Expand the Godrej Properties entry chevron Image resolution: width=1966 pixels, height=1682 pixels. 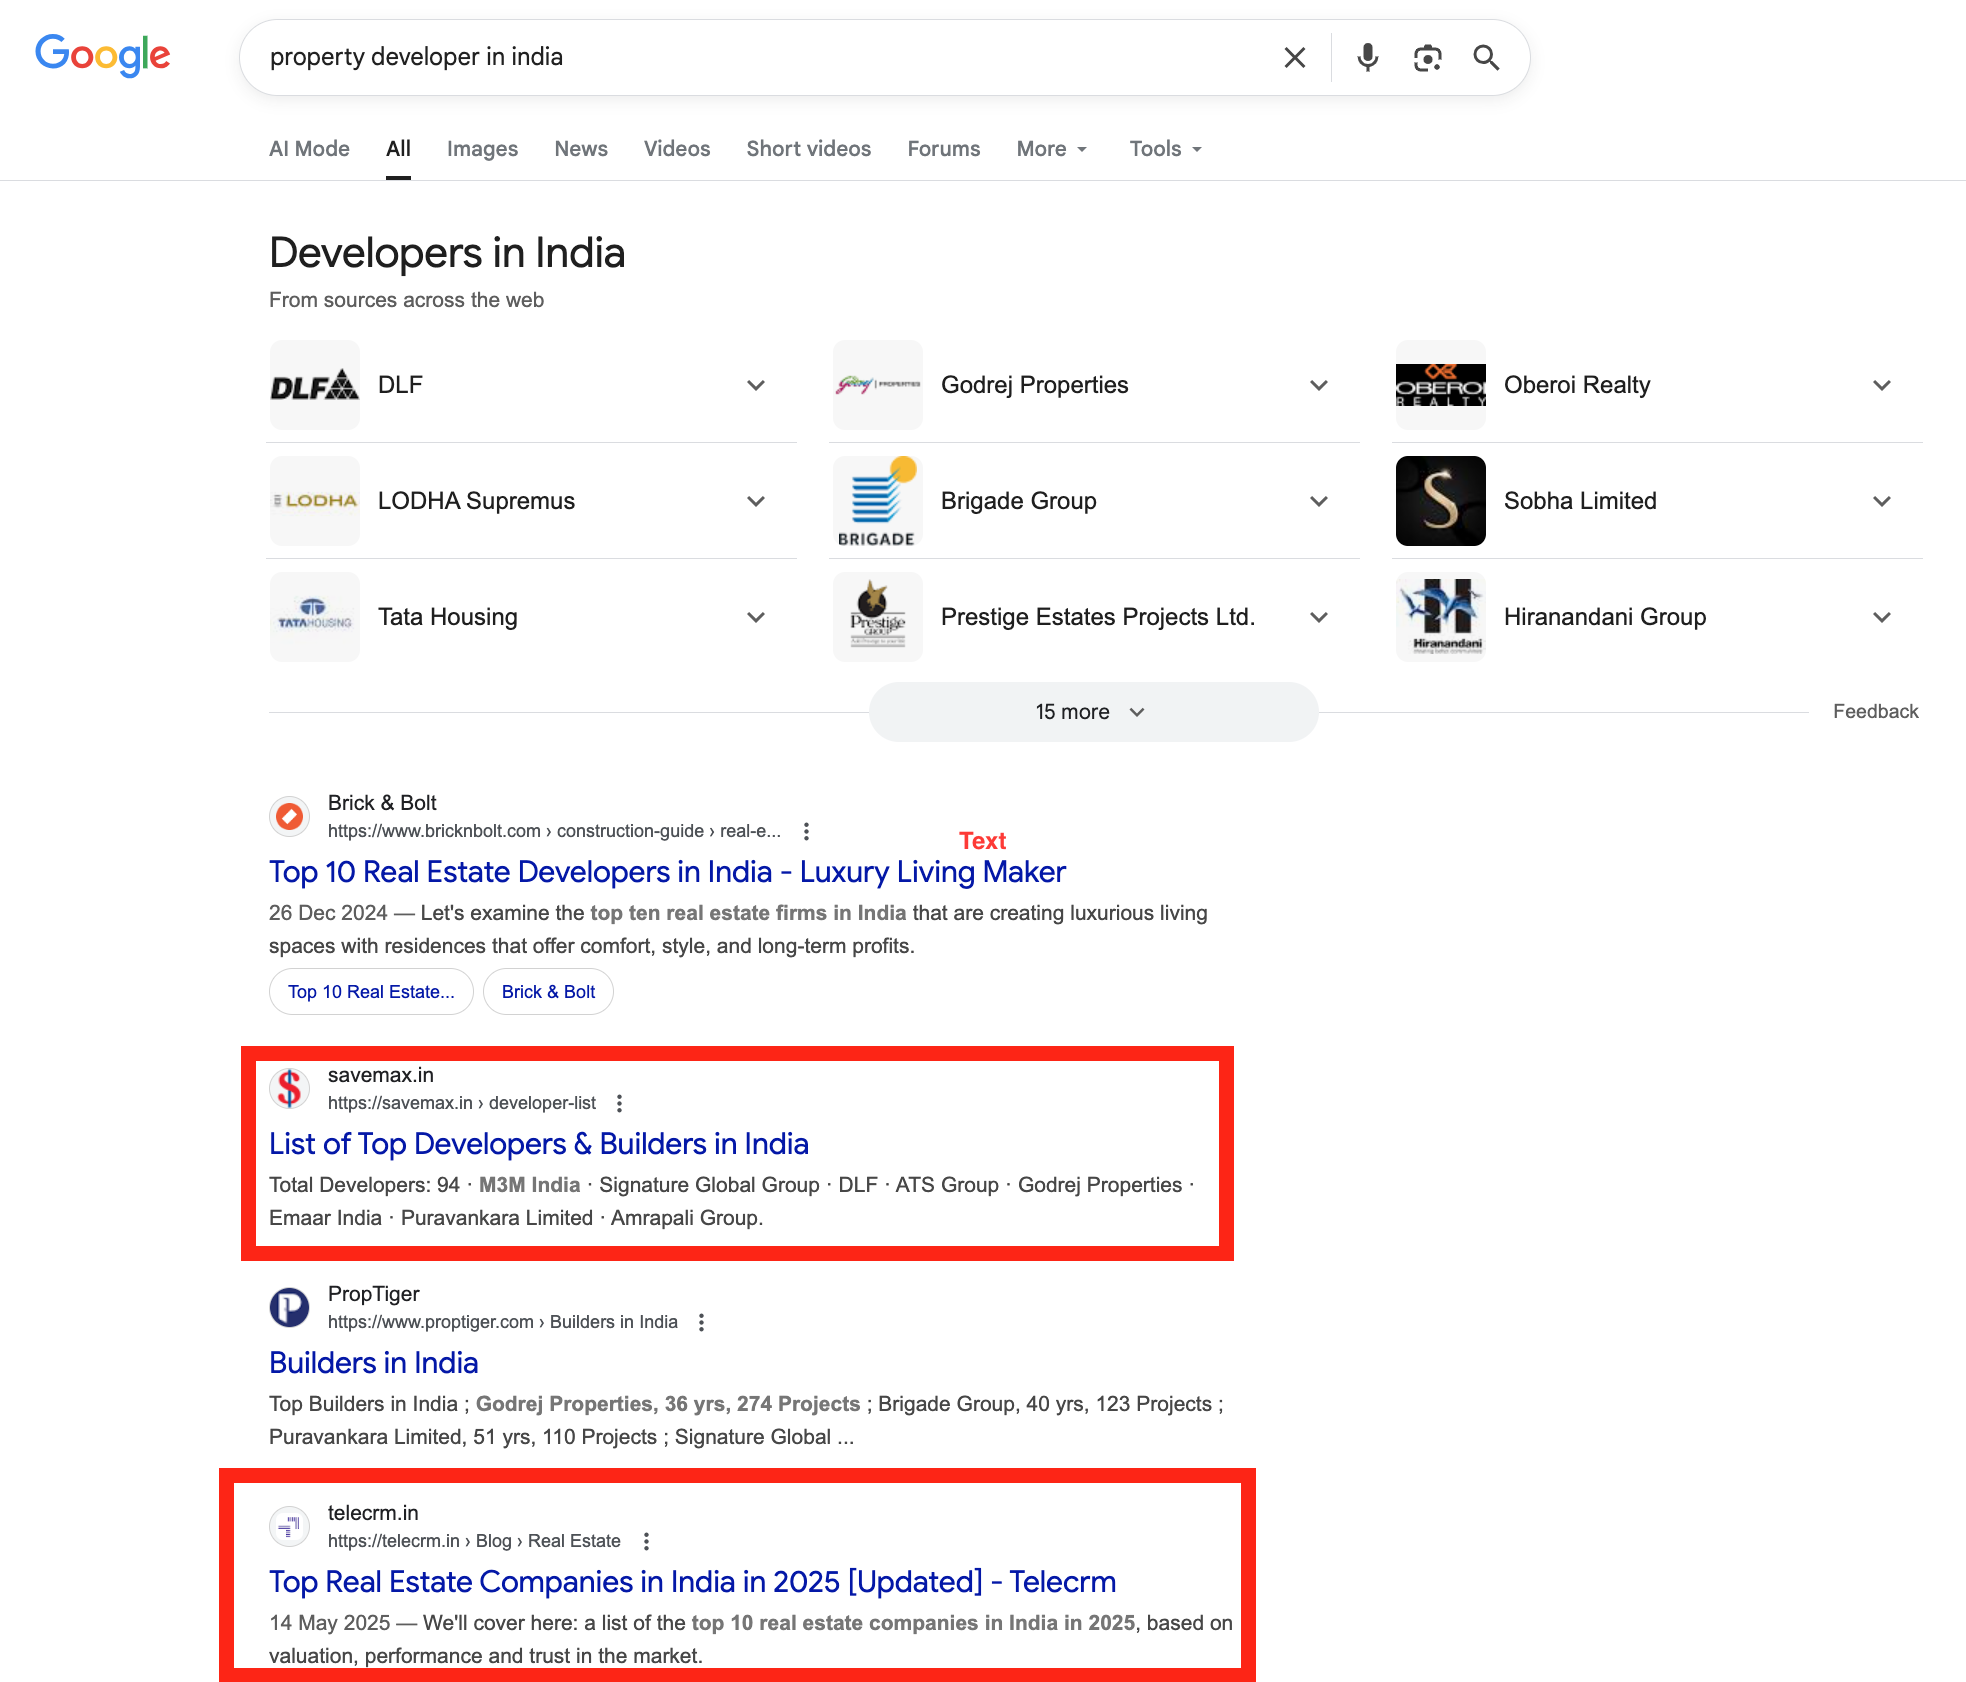1319,385
